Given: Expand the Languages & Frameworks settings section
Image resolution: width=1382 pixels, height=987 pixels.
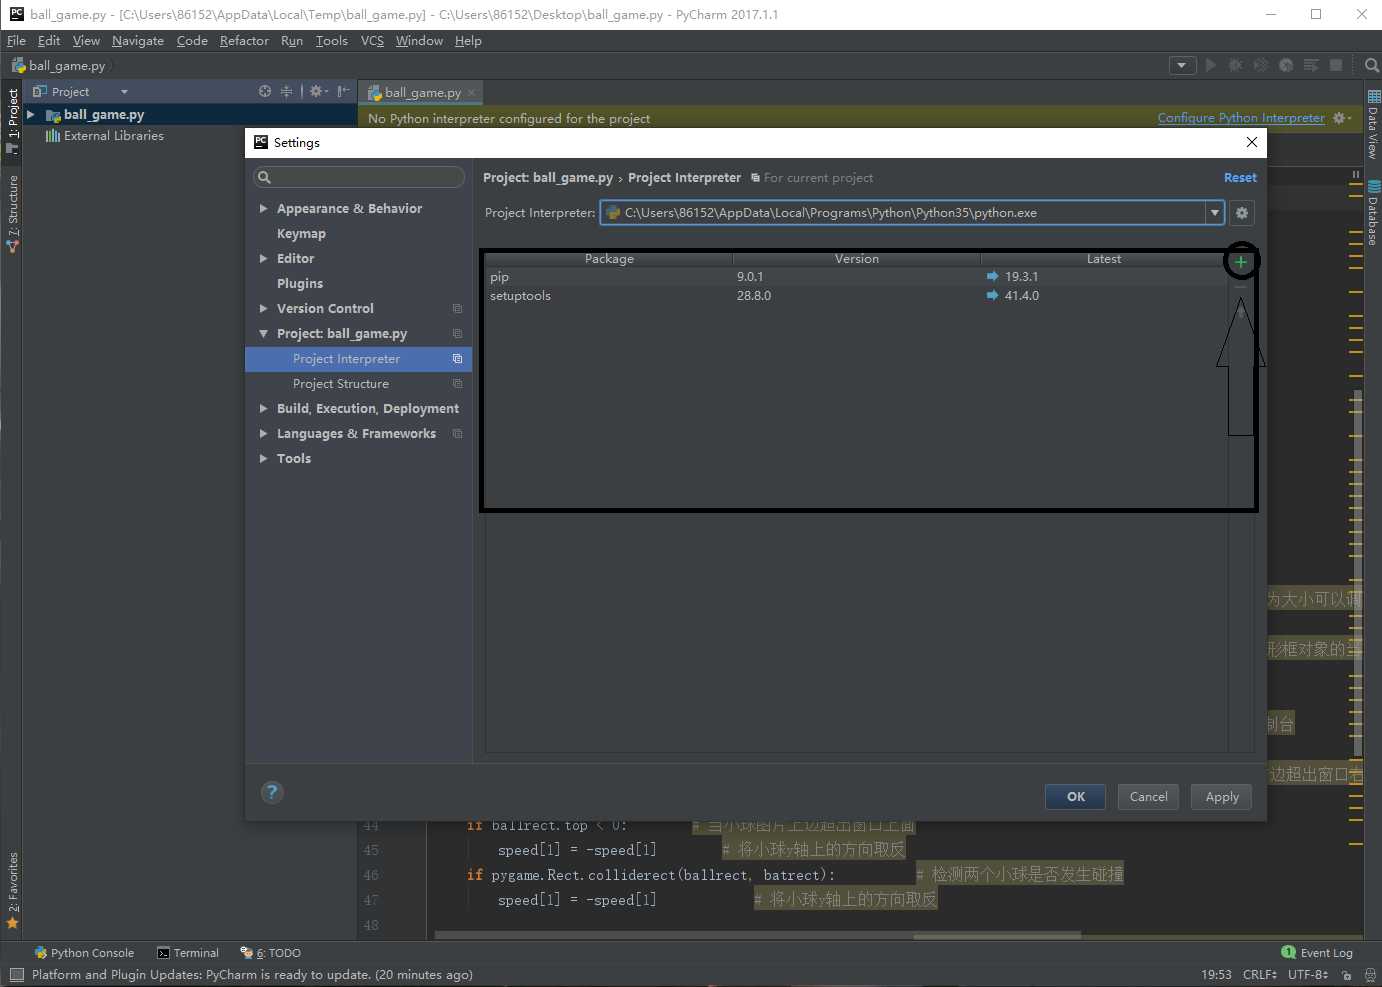Looking at the screenshot, I should (x=263, y=434).
